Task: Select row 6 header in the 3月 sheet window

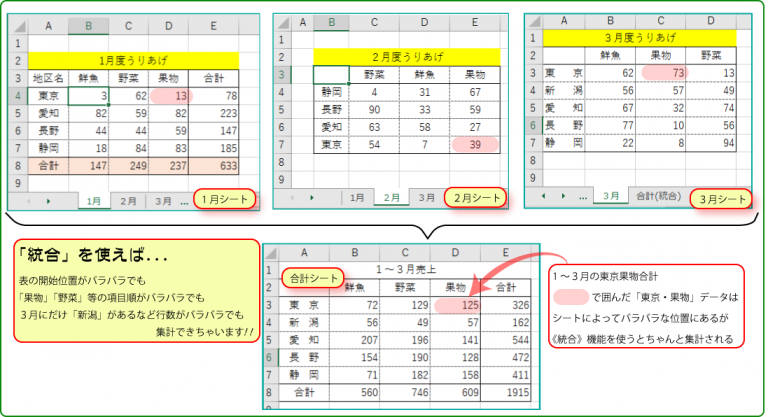Action: 533,125
